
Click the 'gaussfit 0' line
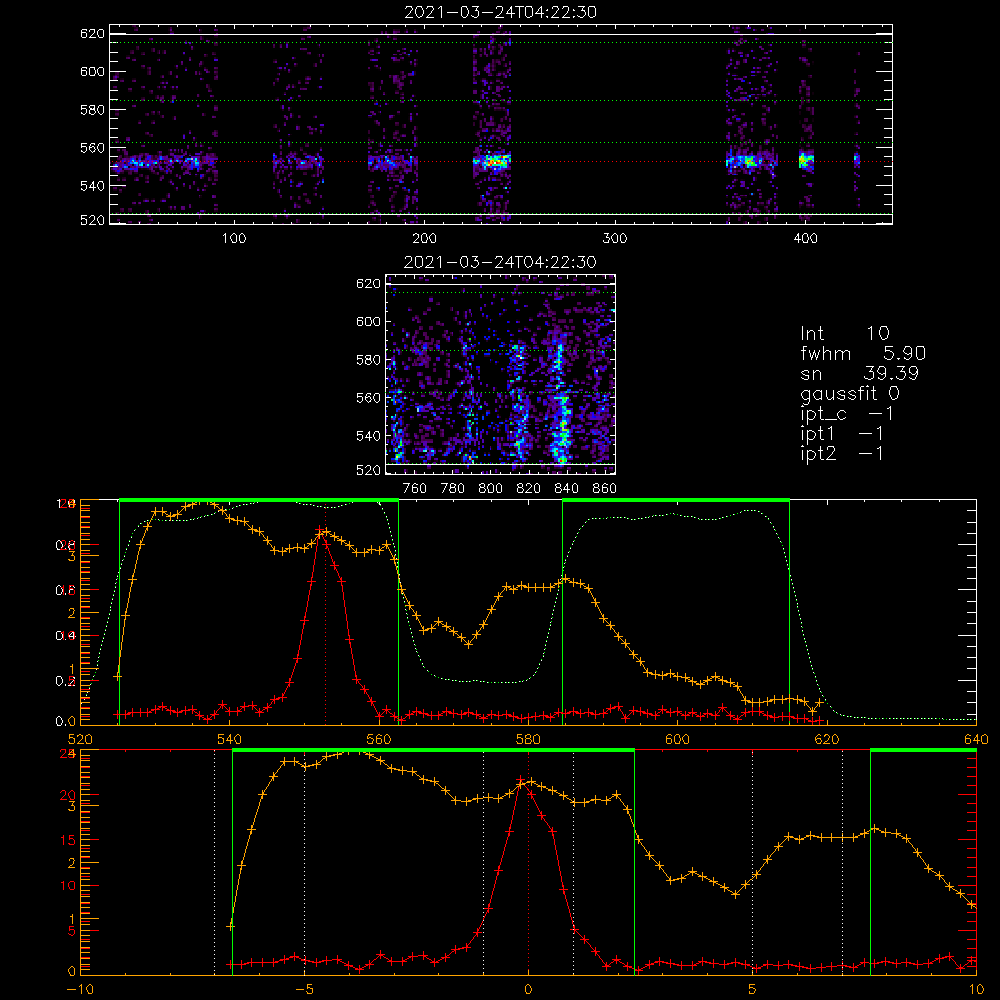point(849,394)
